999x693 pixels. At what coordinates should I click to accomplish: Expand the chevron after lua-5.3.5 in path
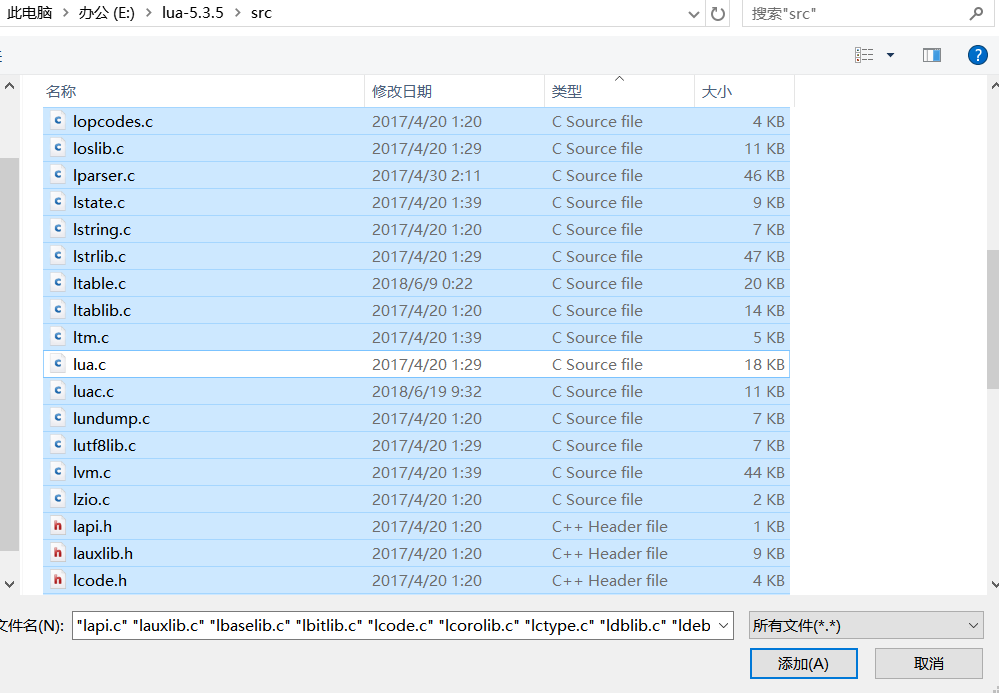pyautogui.click(x=238, y=13)
